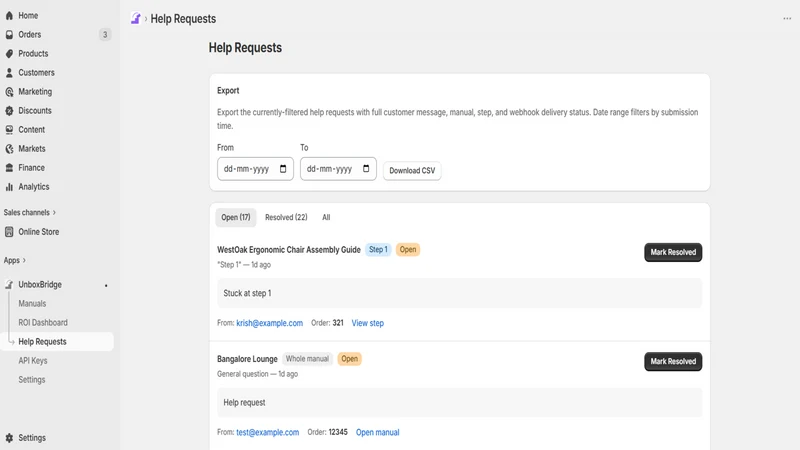800x450 pixels.
Task: Click the Marketing target icon
Action: pos(9,92)
